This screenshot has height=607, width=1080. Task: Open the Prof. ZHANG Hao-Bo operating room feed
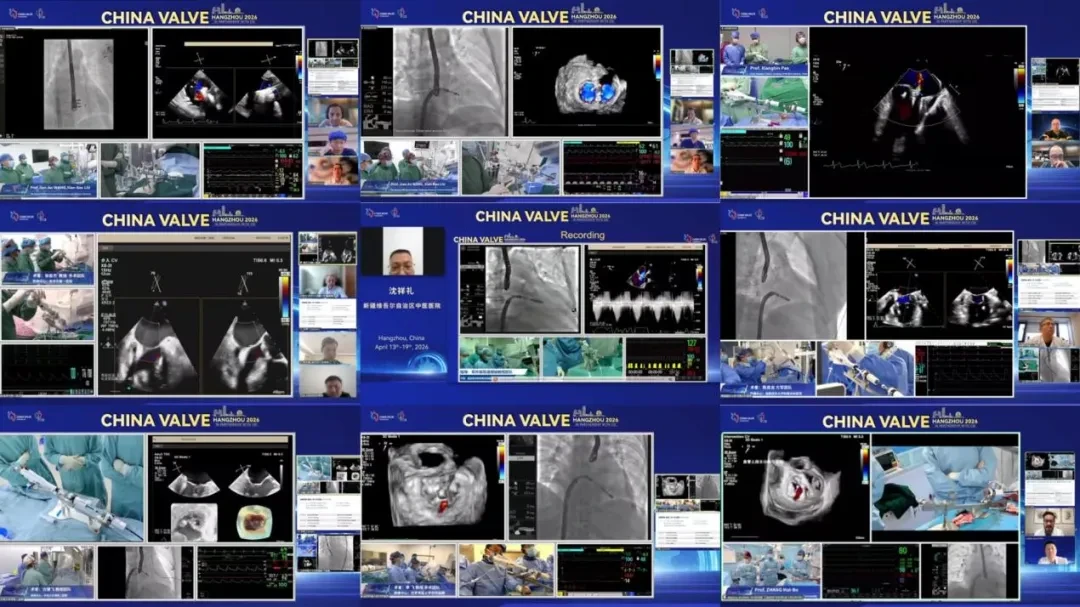(x=771, y=572)
